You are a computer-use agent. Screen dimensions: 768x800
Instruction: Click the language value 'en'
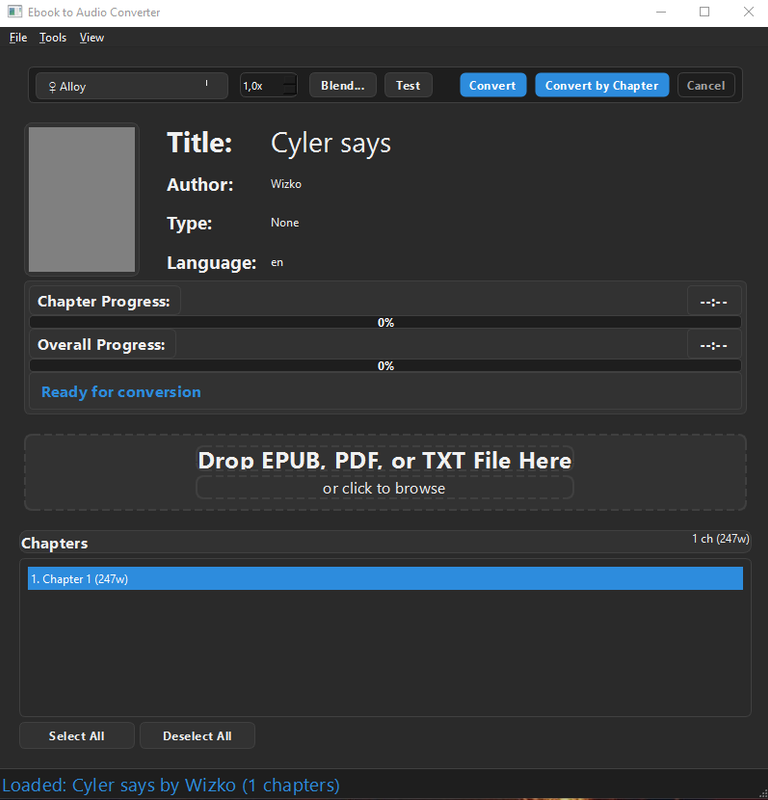coord(277,262)
